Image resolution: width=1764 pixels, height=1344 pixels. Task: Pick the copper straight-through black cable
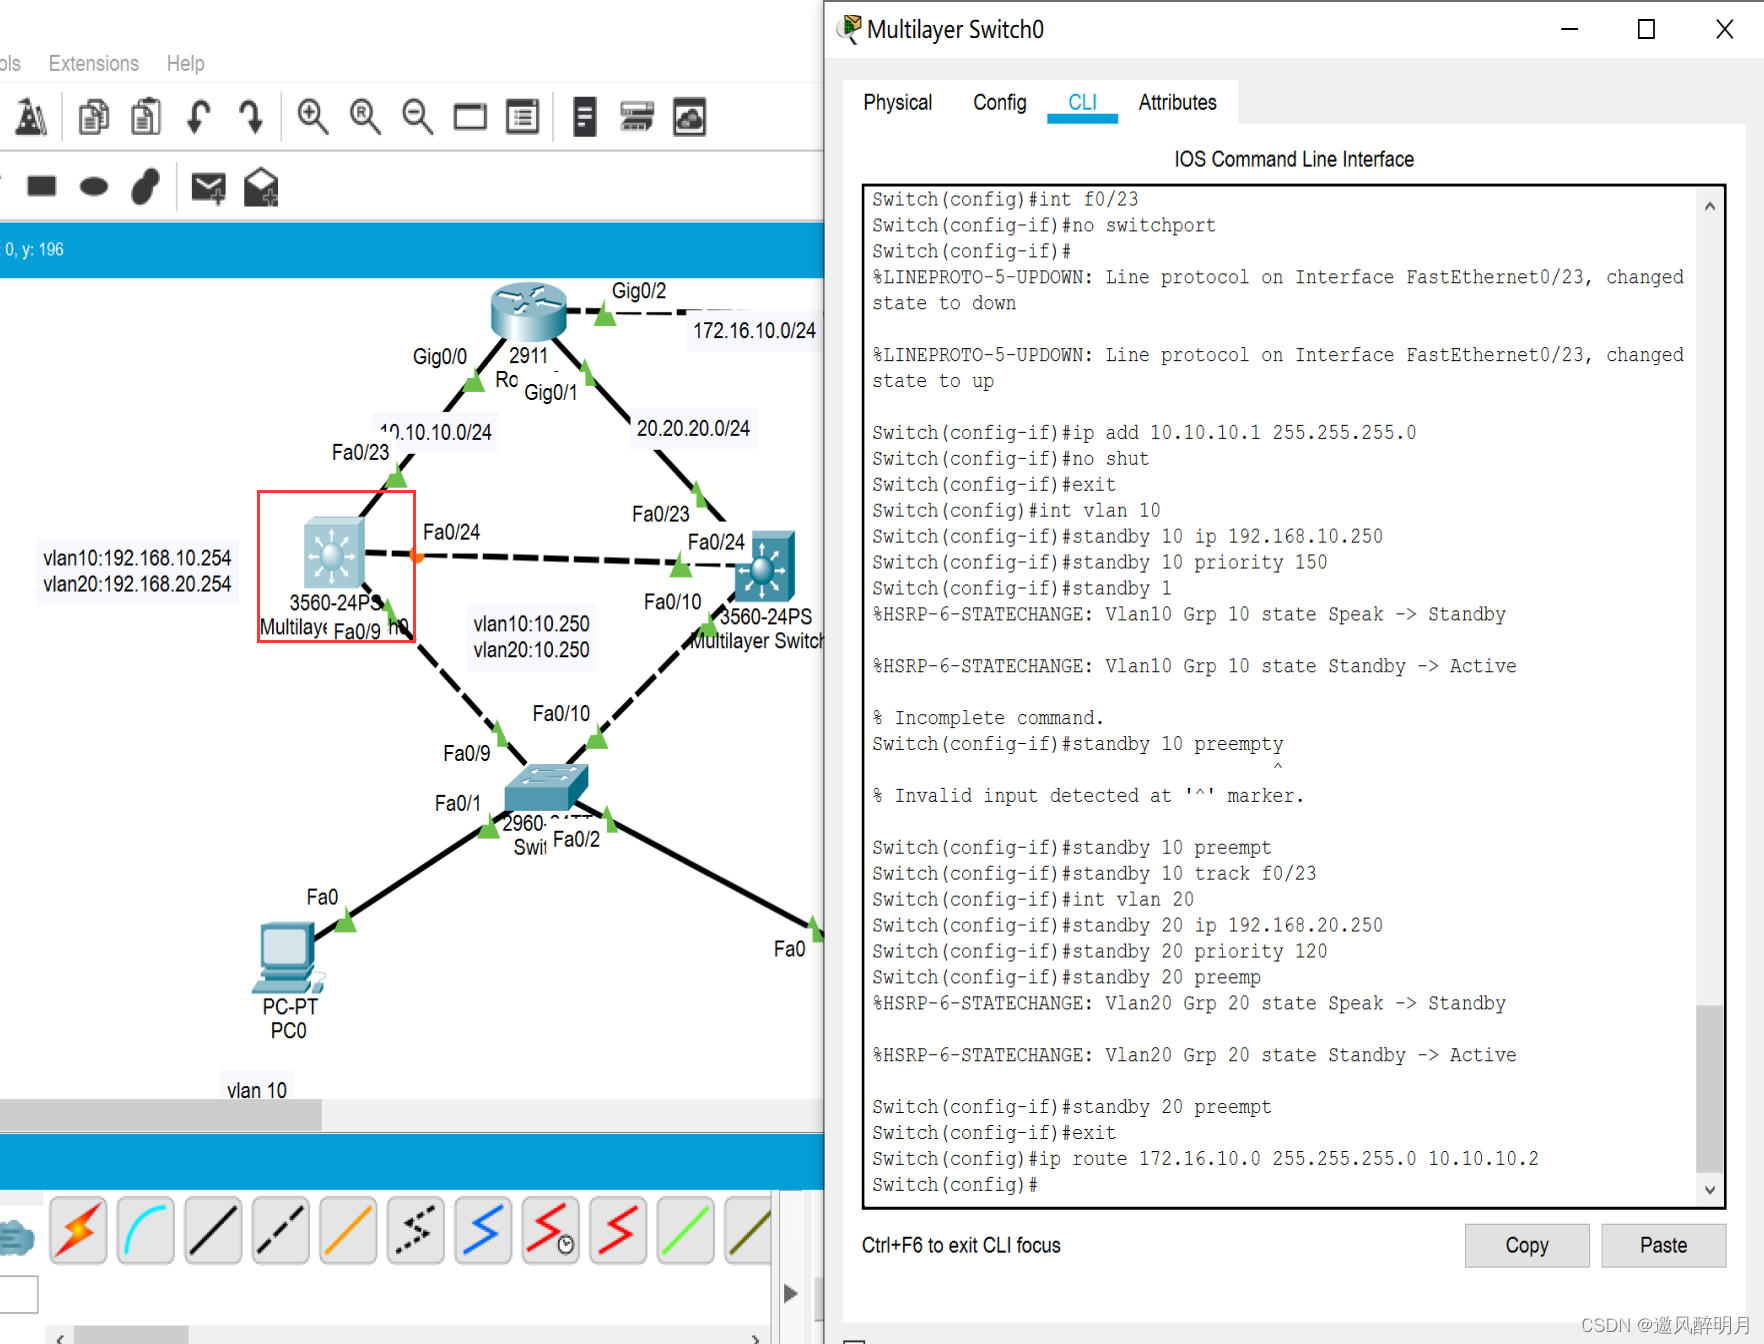(x=213, y=1229)
